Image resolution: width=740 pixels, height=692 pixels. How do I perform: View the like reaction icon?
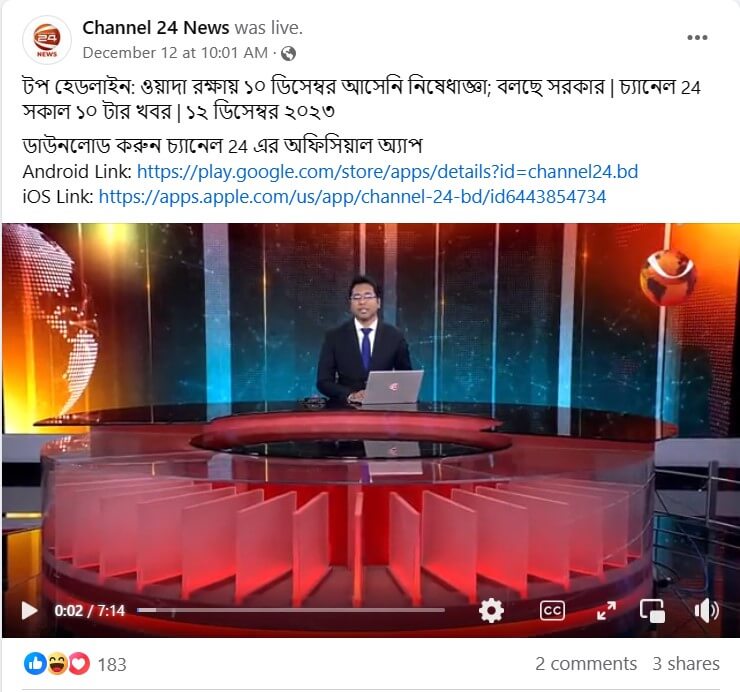[35, 664]
